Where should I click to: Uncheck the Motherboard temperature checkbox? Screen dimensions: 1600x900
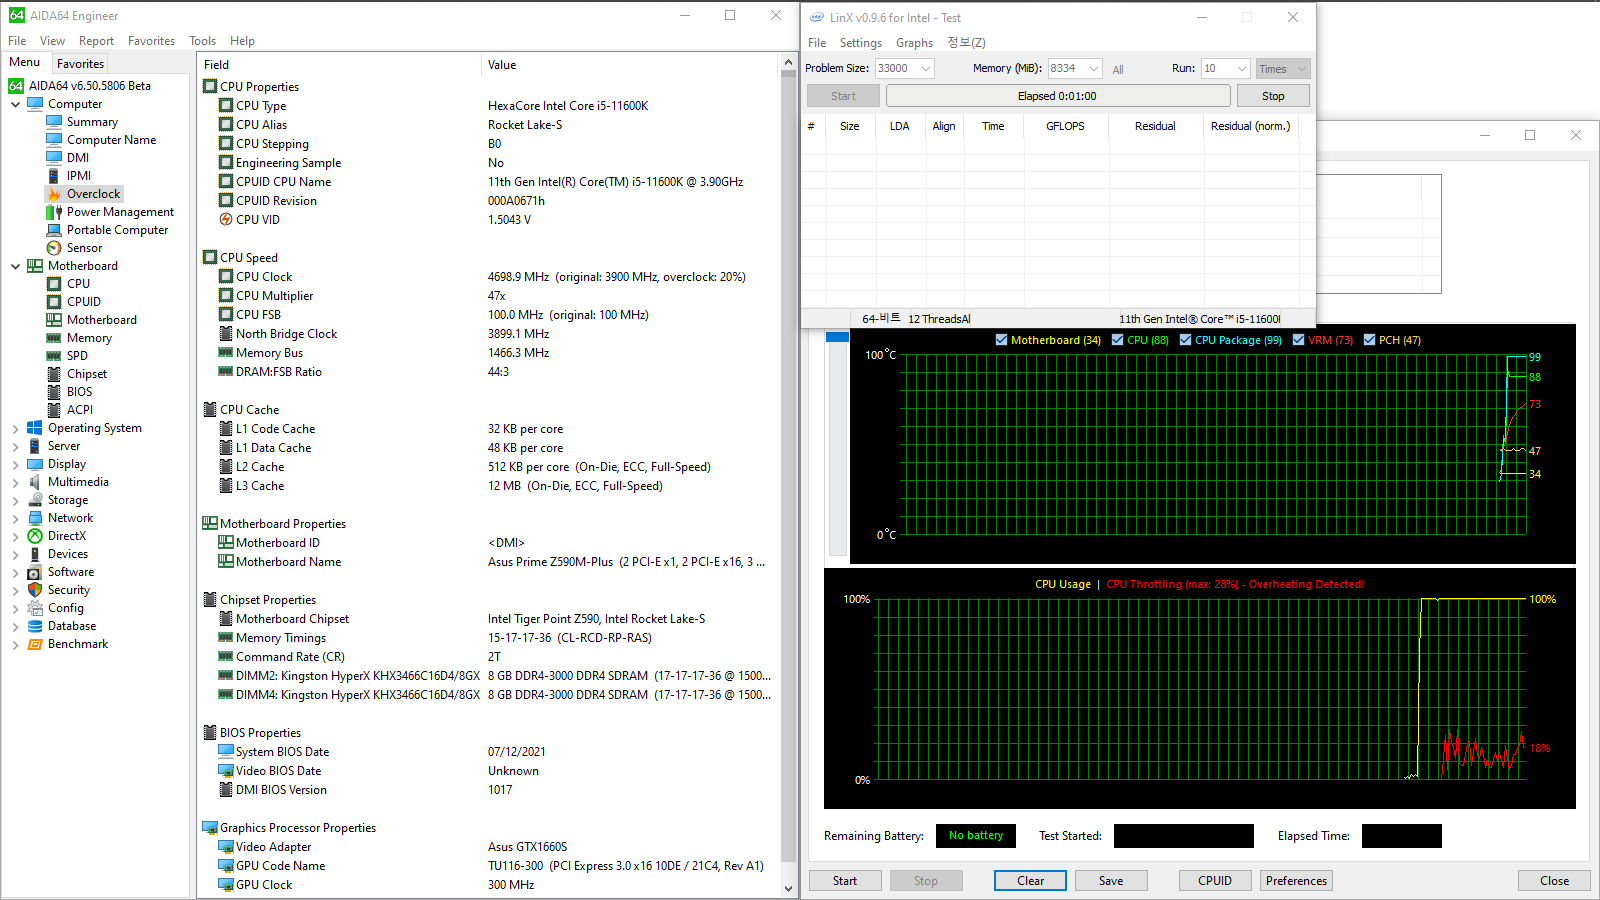1001,340
